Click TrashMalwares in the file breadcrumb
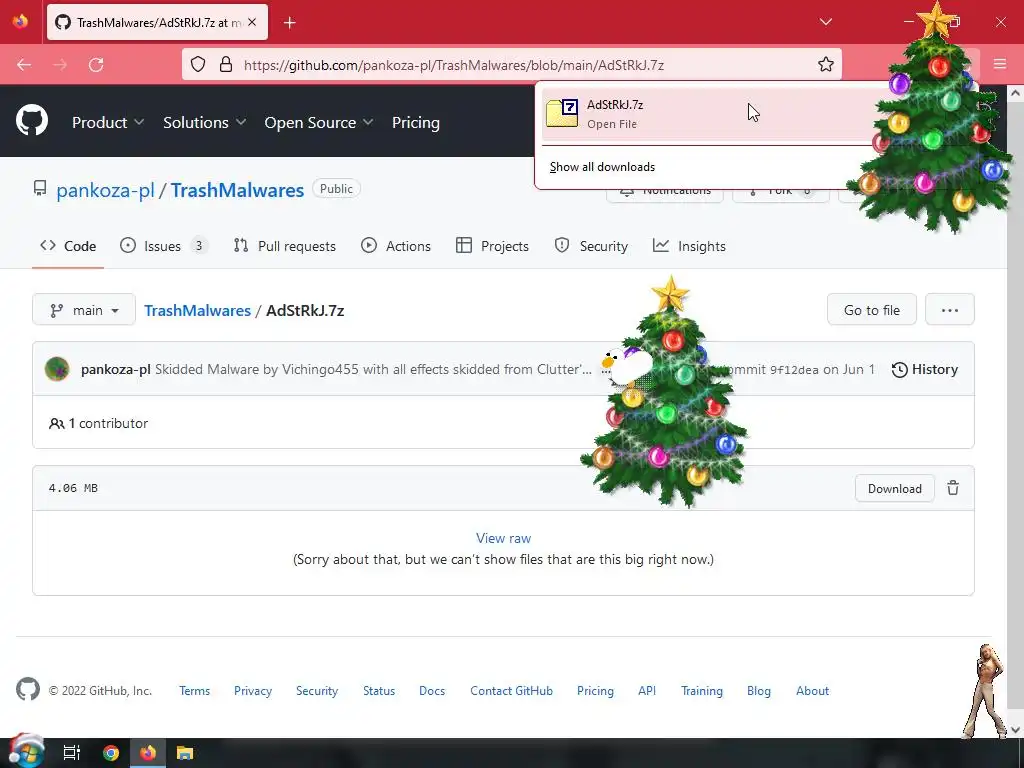This screenshot has width=1024, height=768. 197,310
